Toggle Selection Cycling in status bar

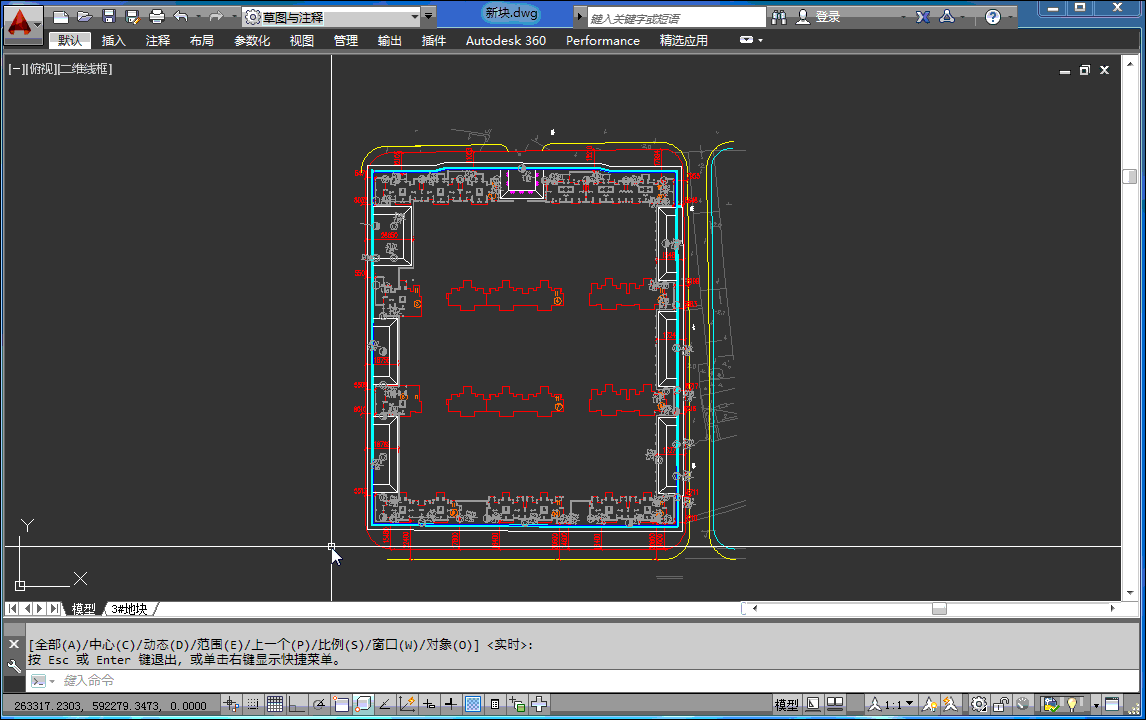tap(517, 705)
